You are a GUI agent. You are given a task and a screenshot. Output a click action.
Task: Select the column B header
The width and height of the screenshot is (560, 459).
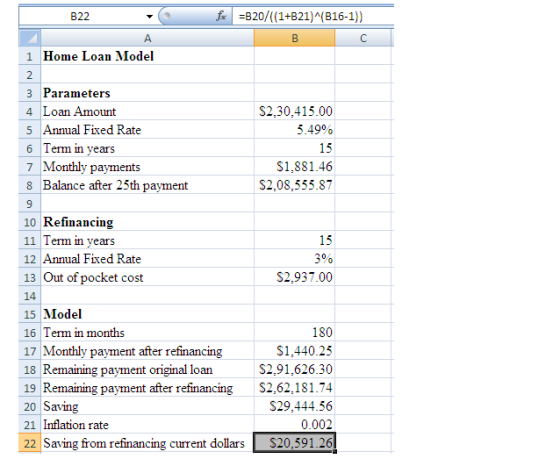[295, 38]
